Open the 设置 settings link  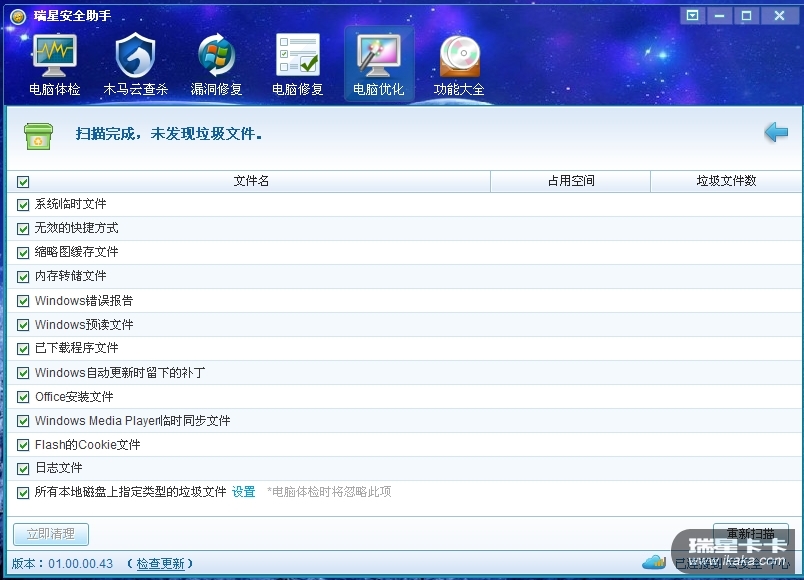tap(244, 492)
